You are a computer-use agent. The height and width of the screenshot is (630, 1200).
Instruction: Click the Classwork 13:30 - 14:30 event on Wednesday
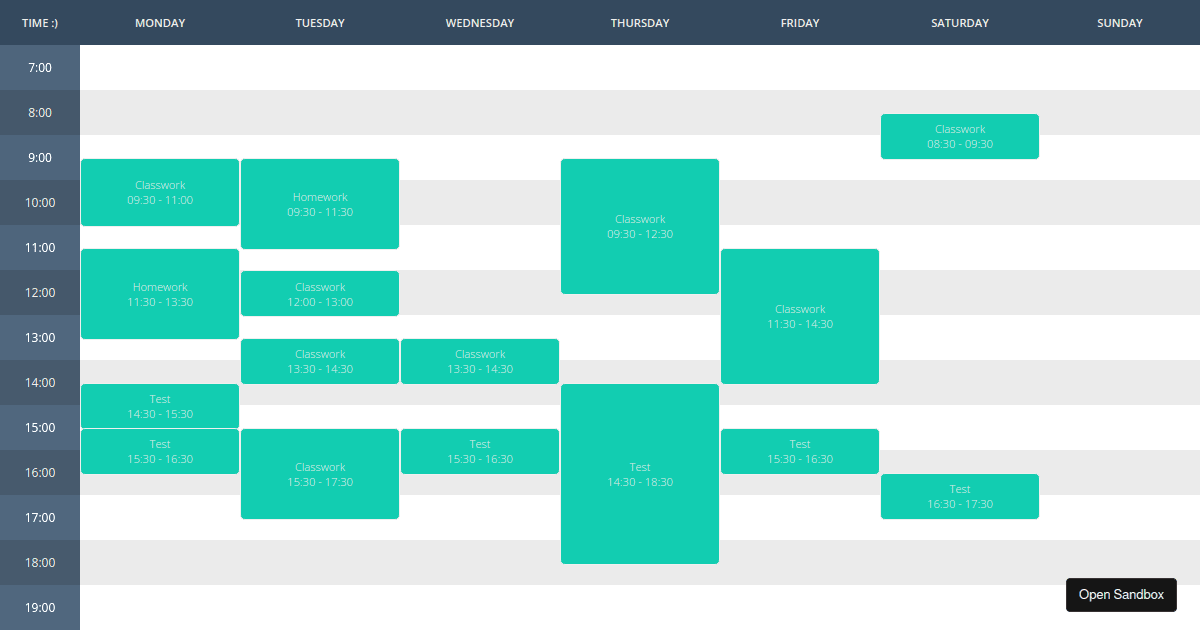tap(479, 360)
